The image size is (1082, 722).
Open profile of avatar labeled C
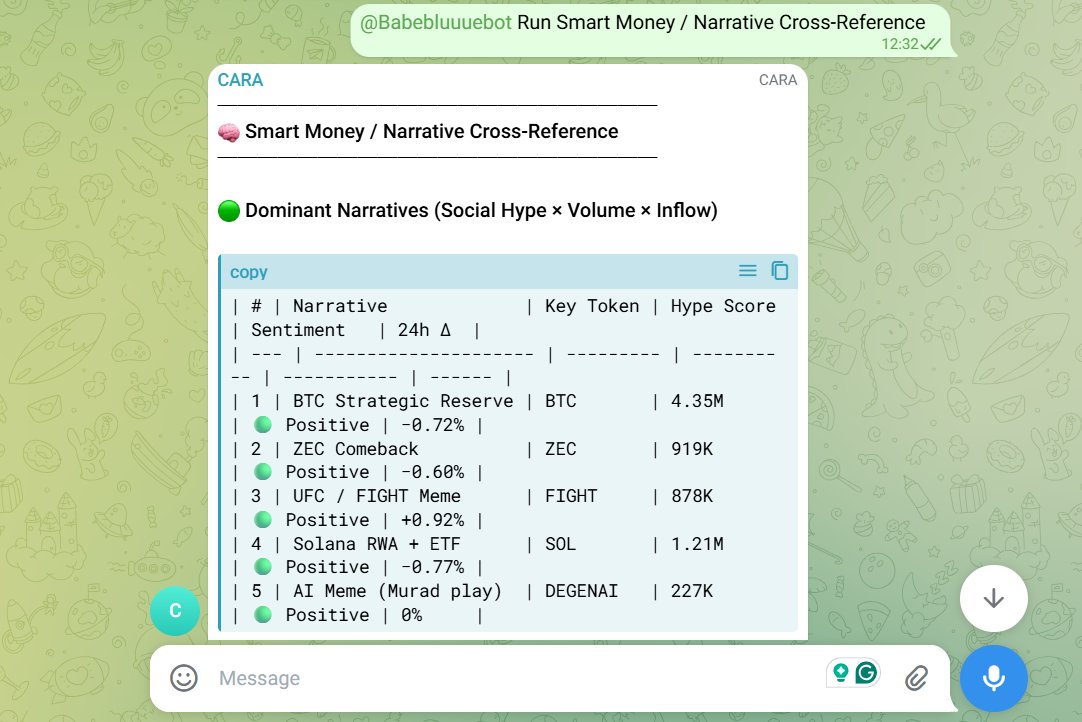point(175,611)
